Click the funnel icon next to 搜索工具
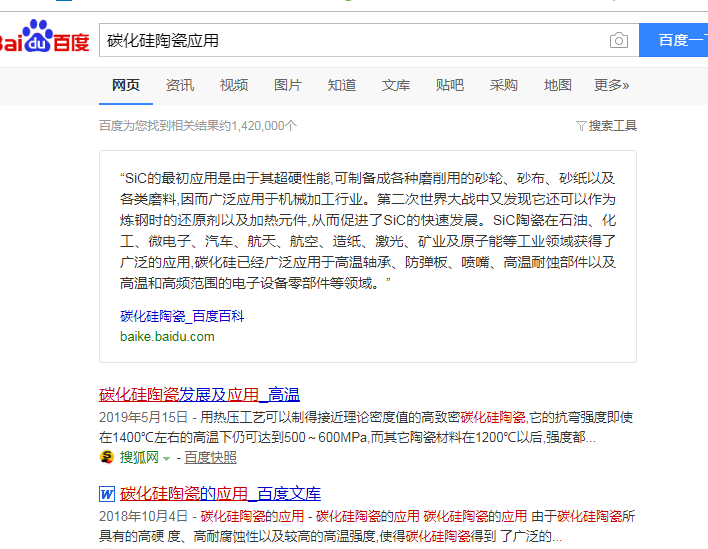The width and height of the screenshot is (708, 549). coord(581,126)
